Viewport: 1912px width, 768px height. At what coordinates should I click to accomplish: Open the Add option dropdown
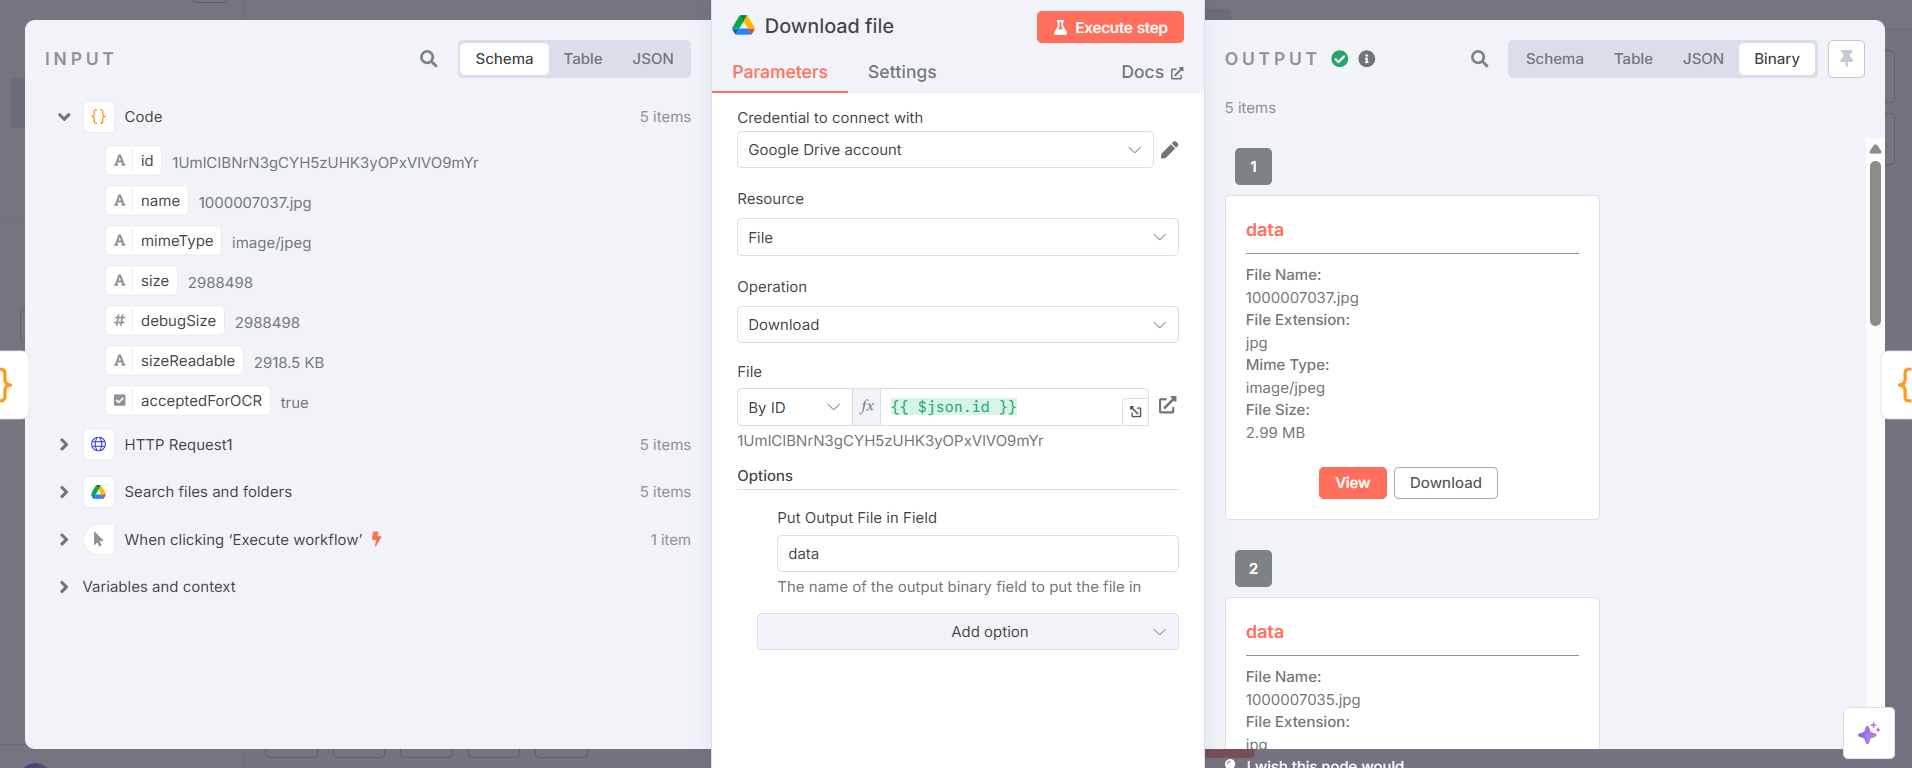pos(967,632)
